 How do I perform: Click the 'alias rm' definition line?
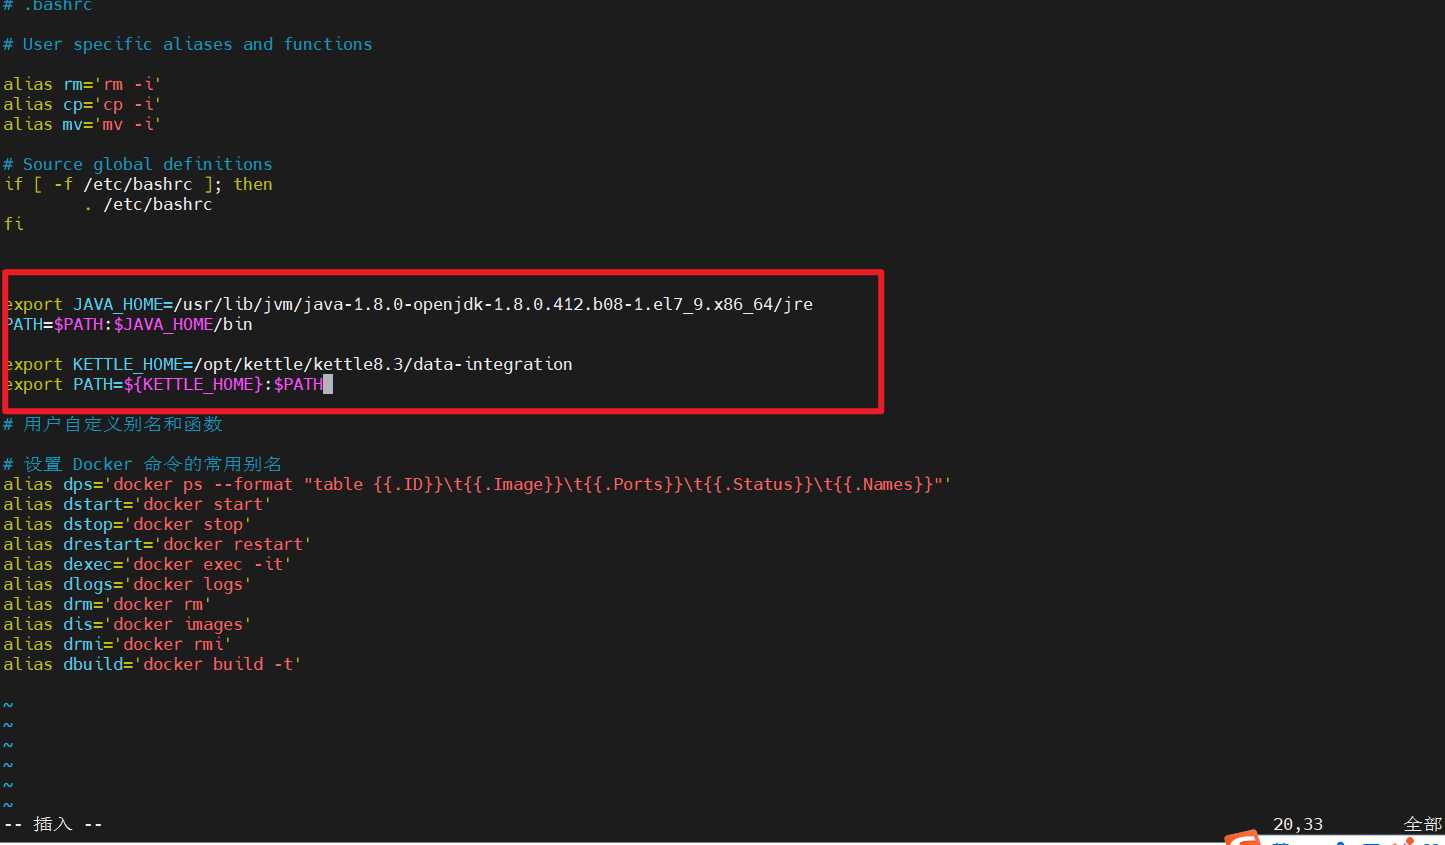(80, 84)
